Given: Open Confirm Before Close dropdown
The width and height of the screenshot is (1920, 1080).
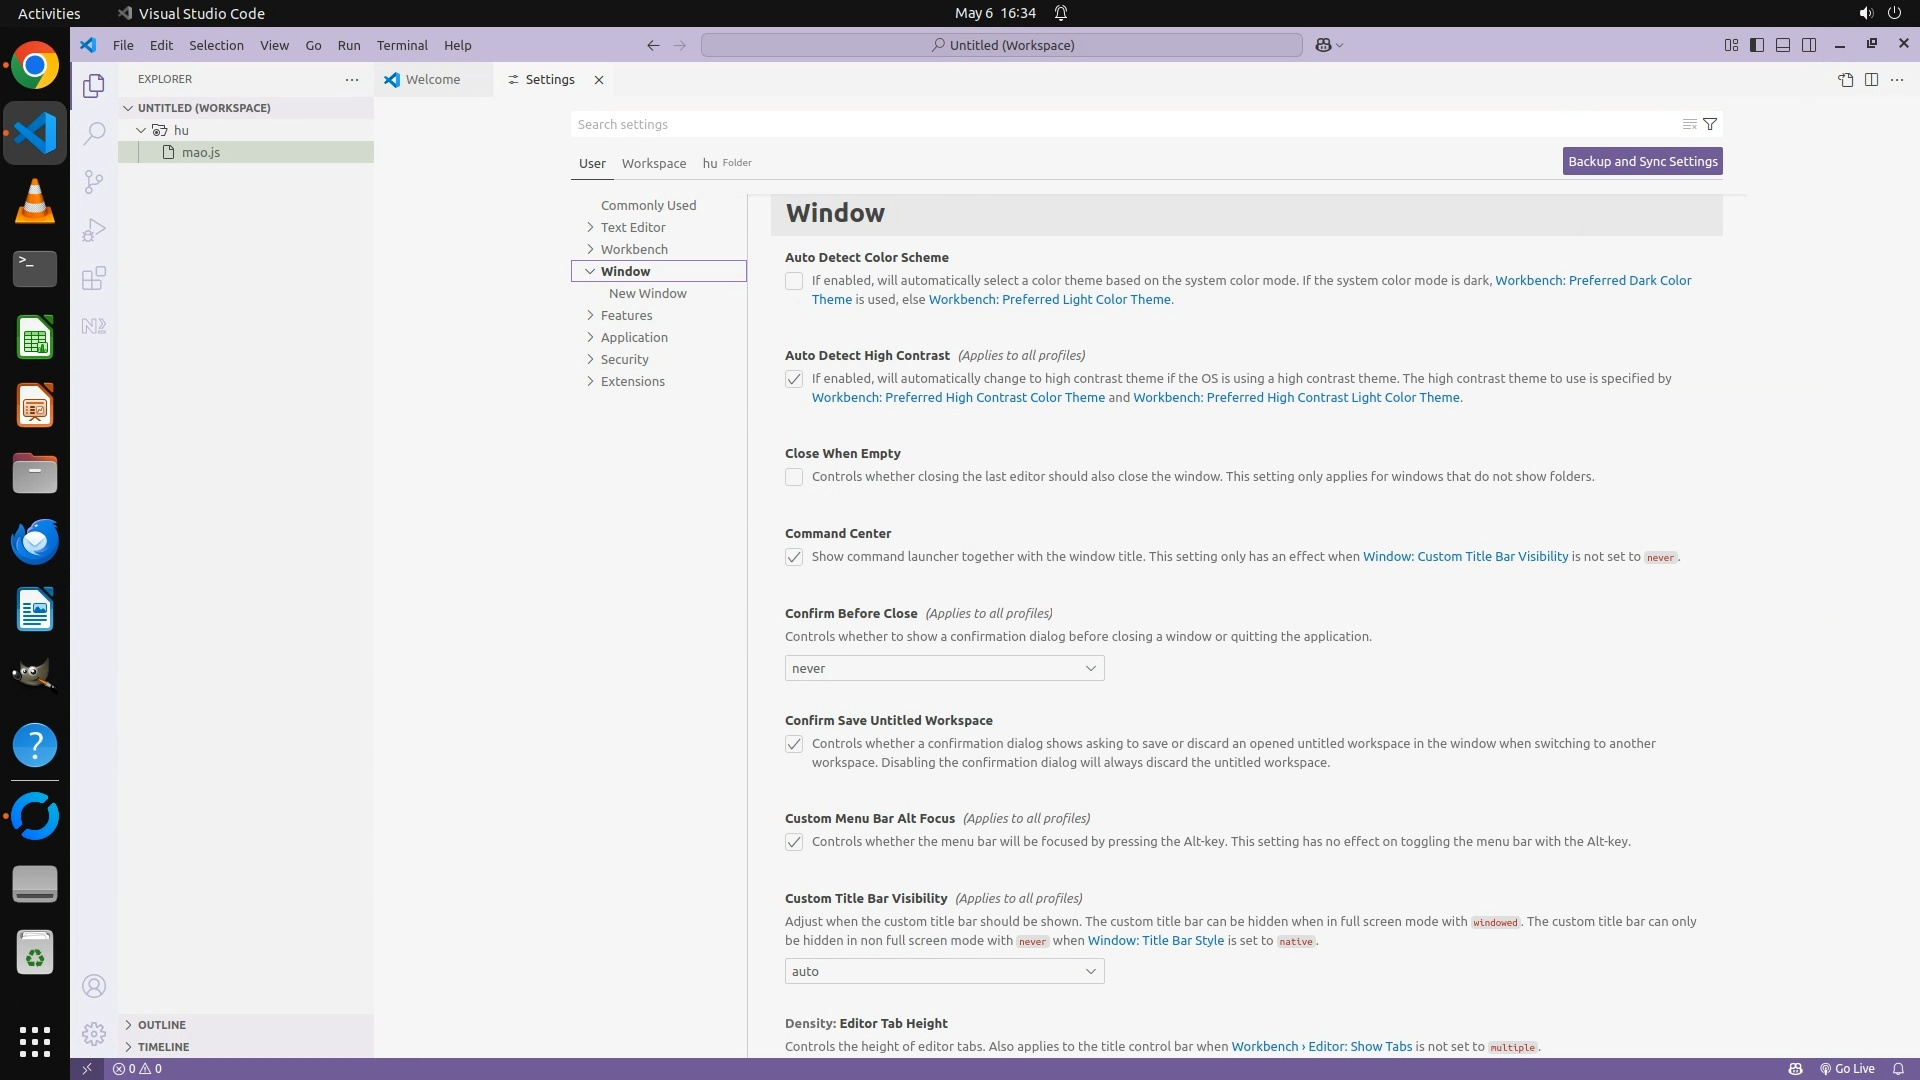Looking at the screenshot, I should click(944, 668).
